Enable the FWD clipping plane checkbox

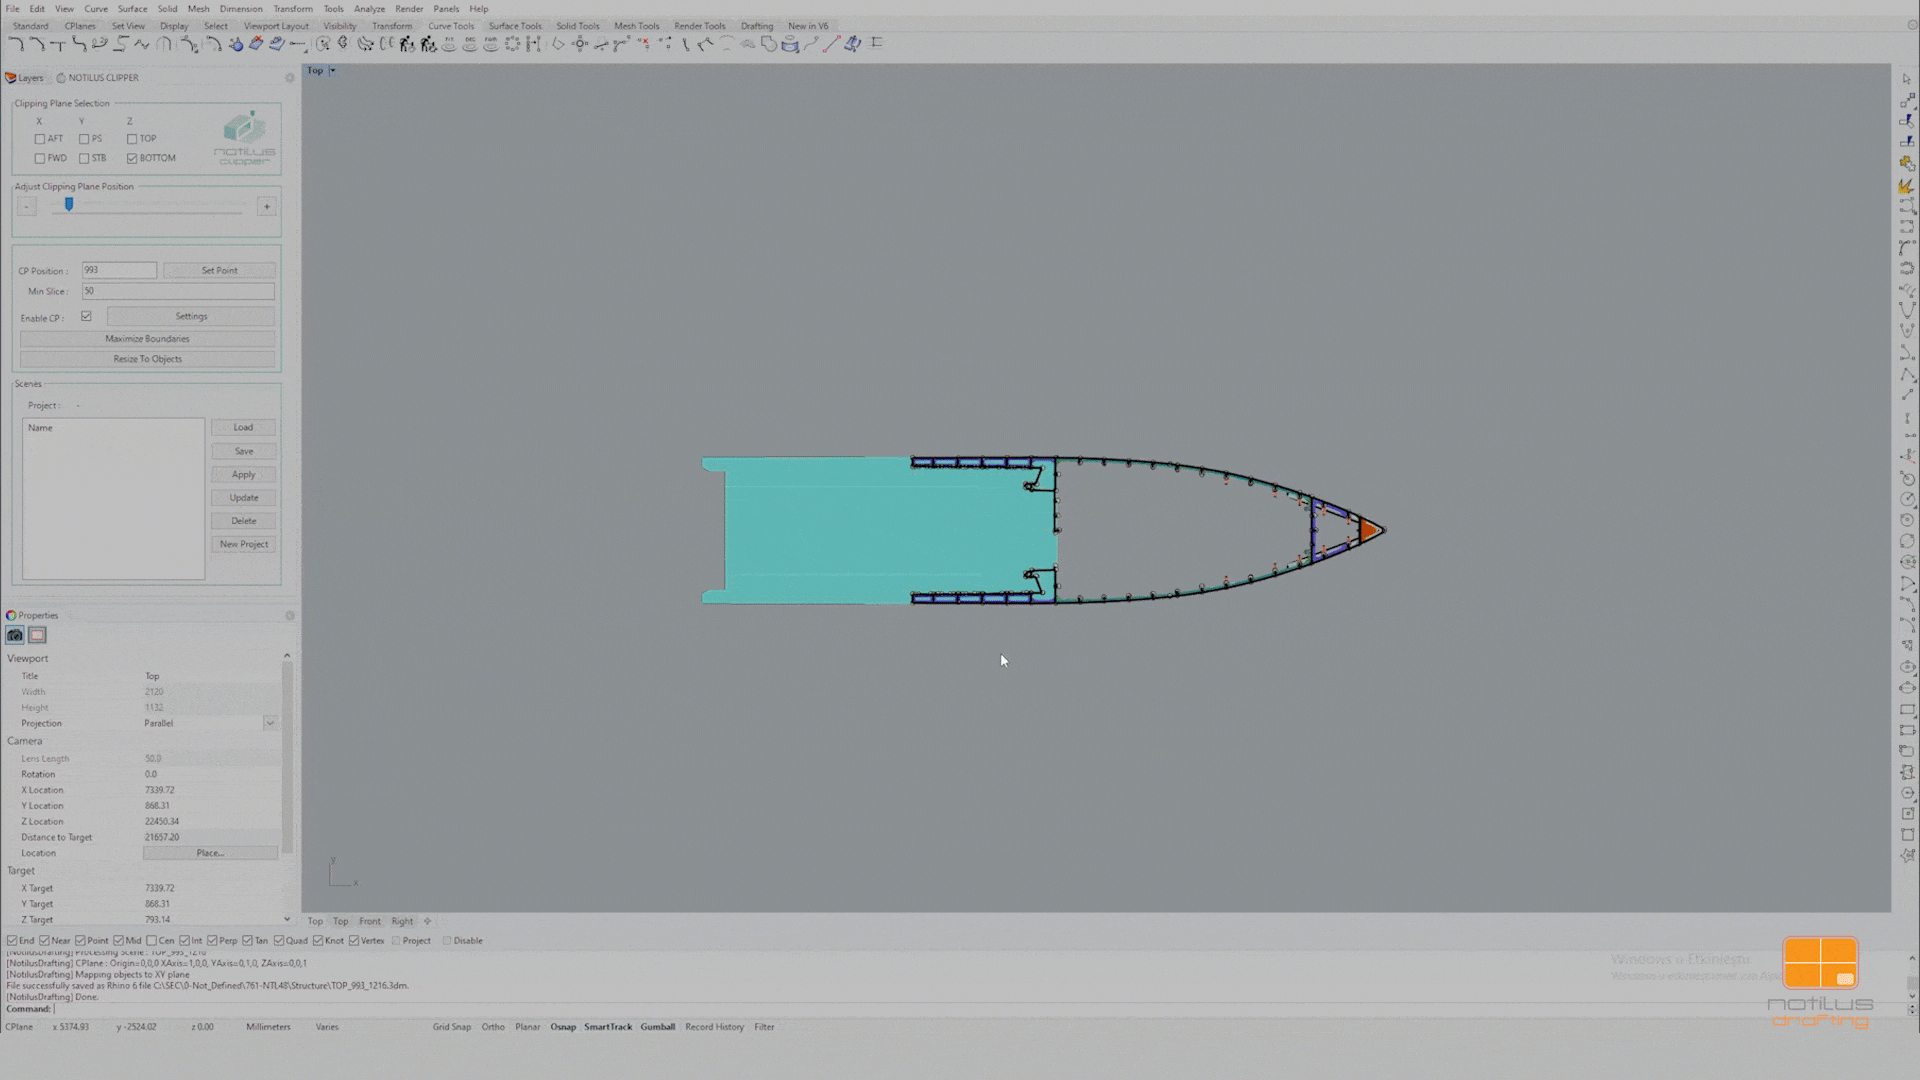(x=40, y=158)
